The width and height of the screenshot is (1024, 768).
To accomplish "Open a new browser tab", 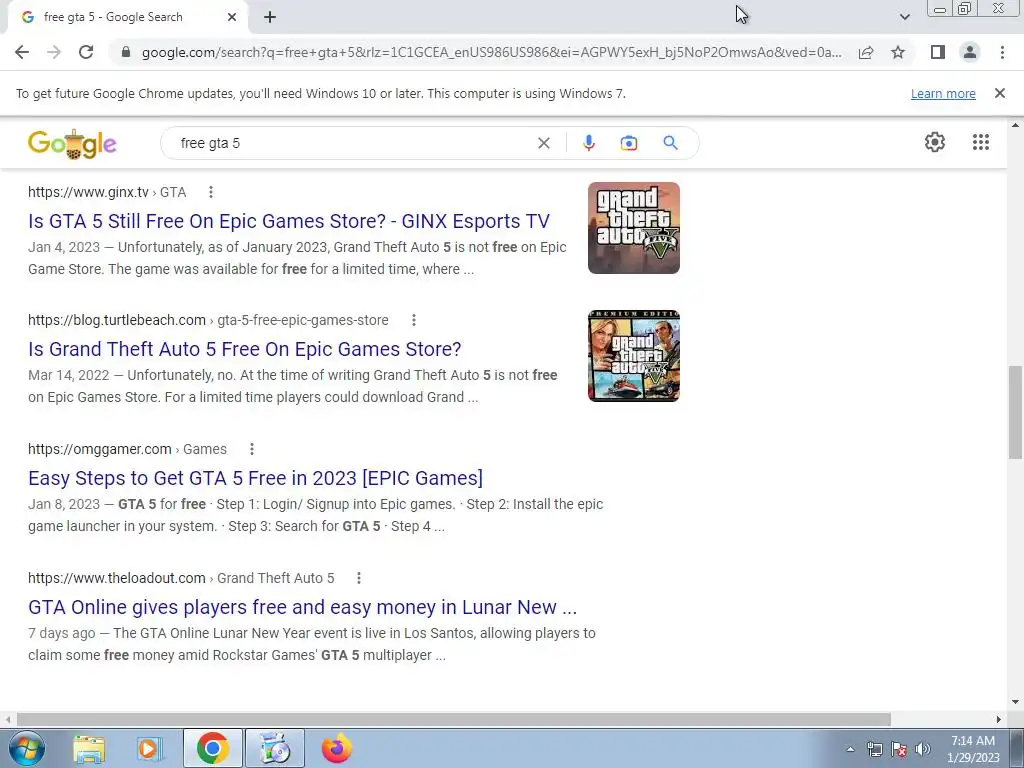I will point(270,17).
